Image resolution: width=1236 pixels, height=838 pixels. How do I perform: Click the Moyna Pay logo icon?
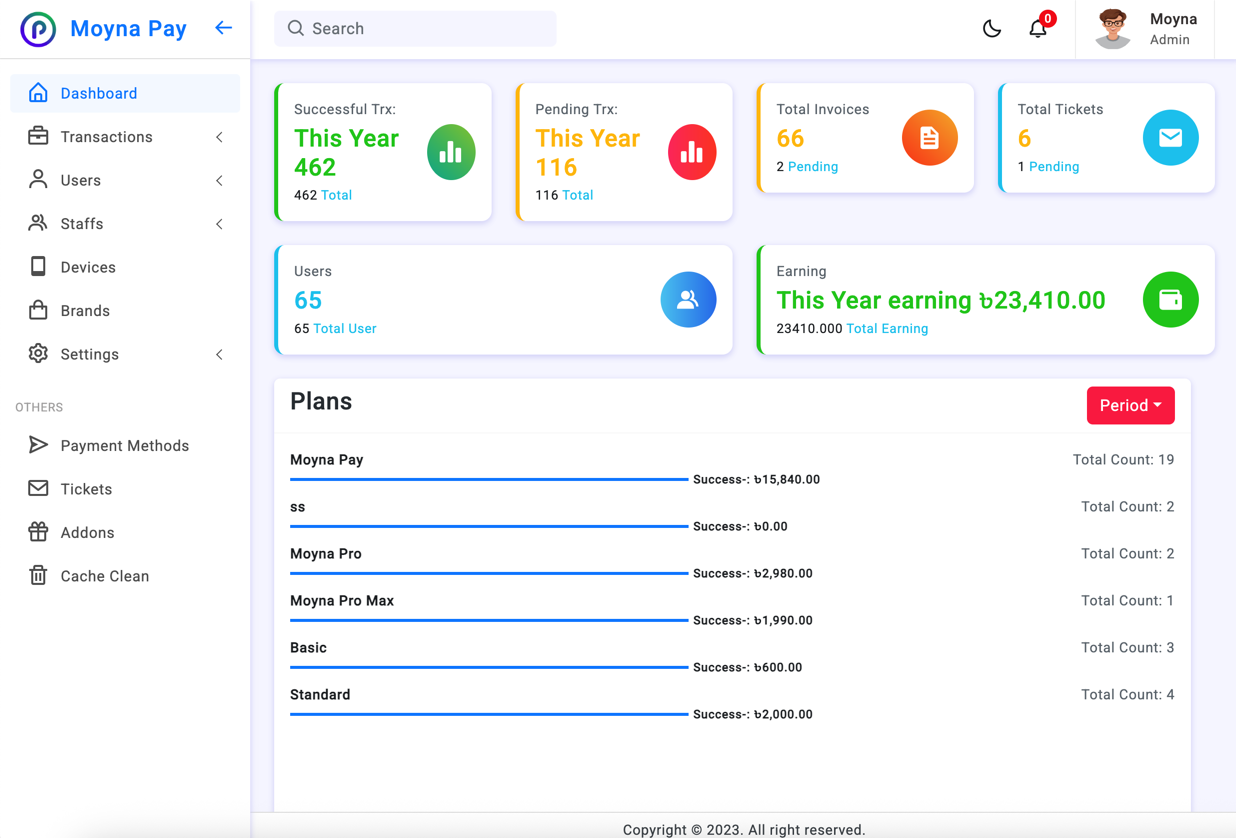click(x=38, y=29)
